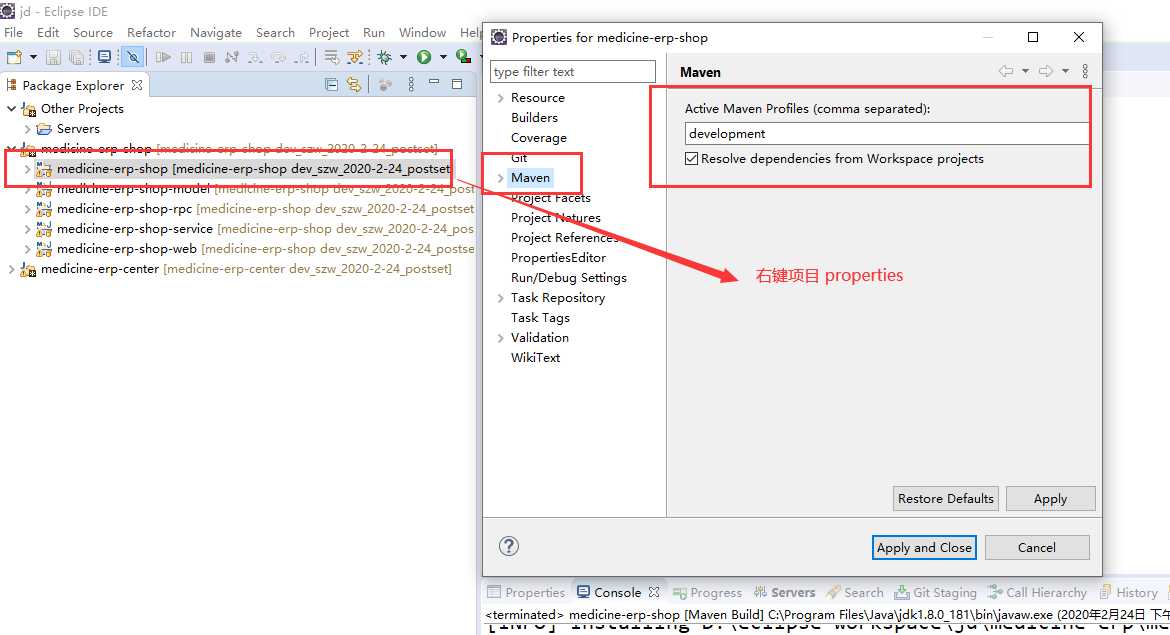Click the Step Over icon
1170x635 pixels.
coord(278,57)
